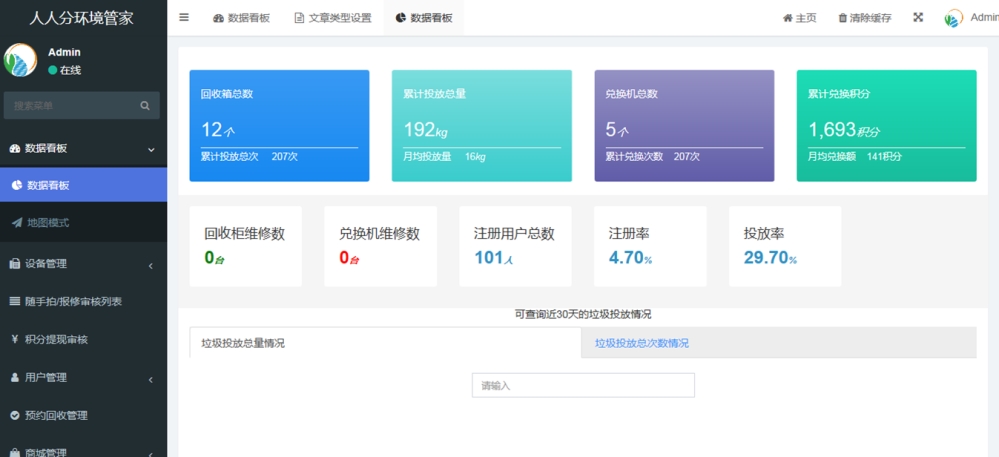Click the 投放率 value 29.70%
This screenshot has width=999, height=457.
tap(770, 258)
